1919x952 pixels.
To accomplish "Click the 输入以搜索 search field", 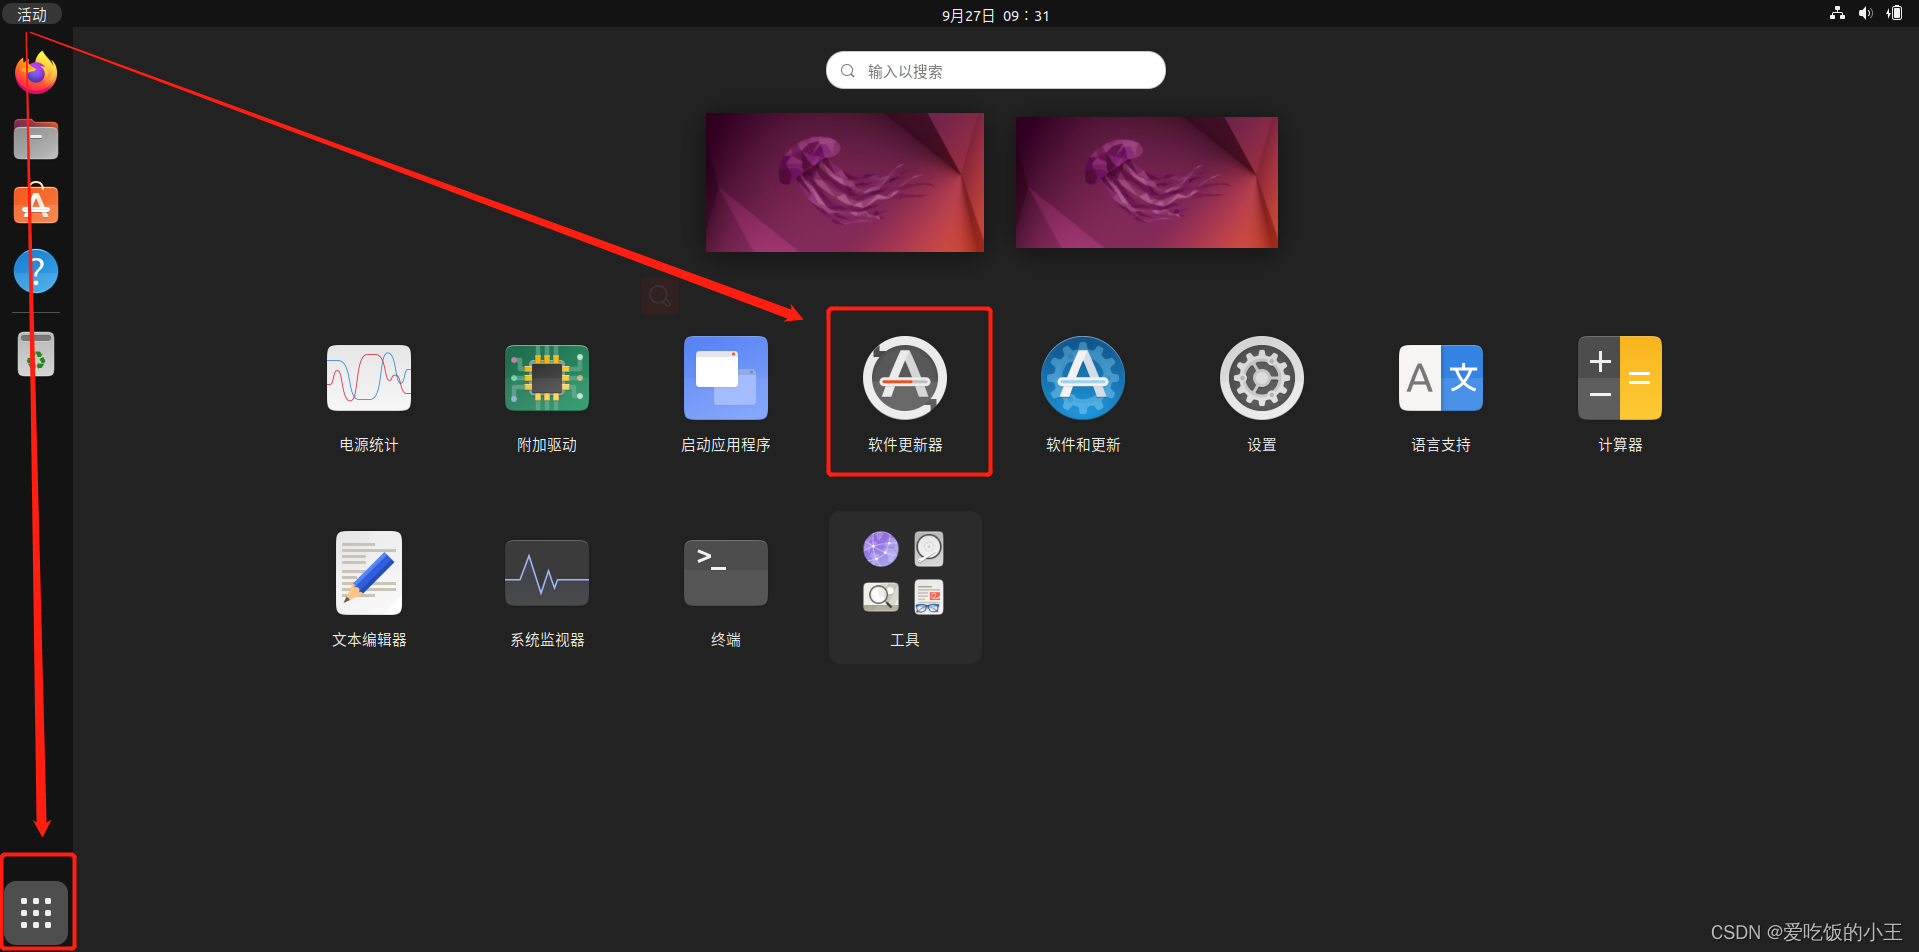I will coord(994,70).
